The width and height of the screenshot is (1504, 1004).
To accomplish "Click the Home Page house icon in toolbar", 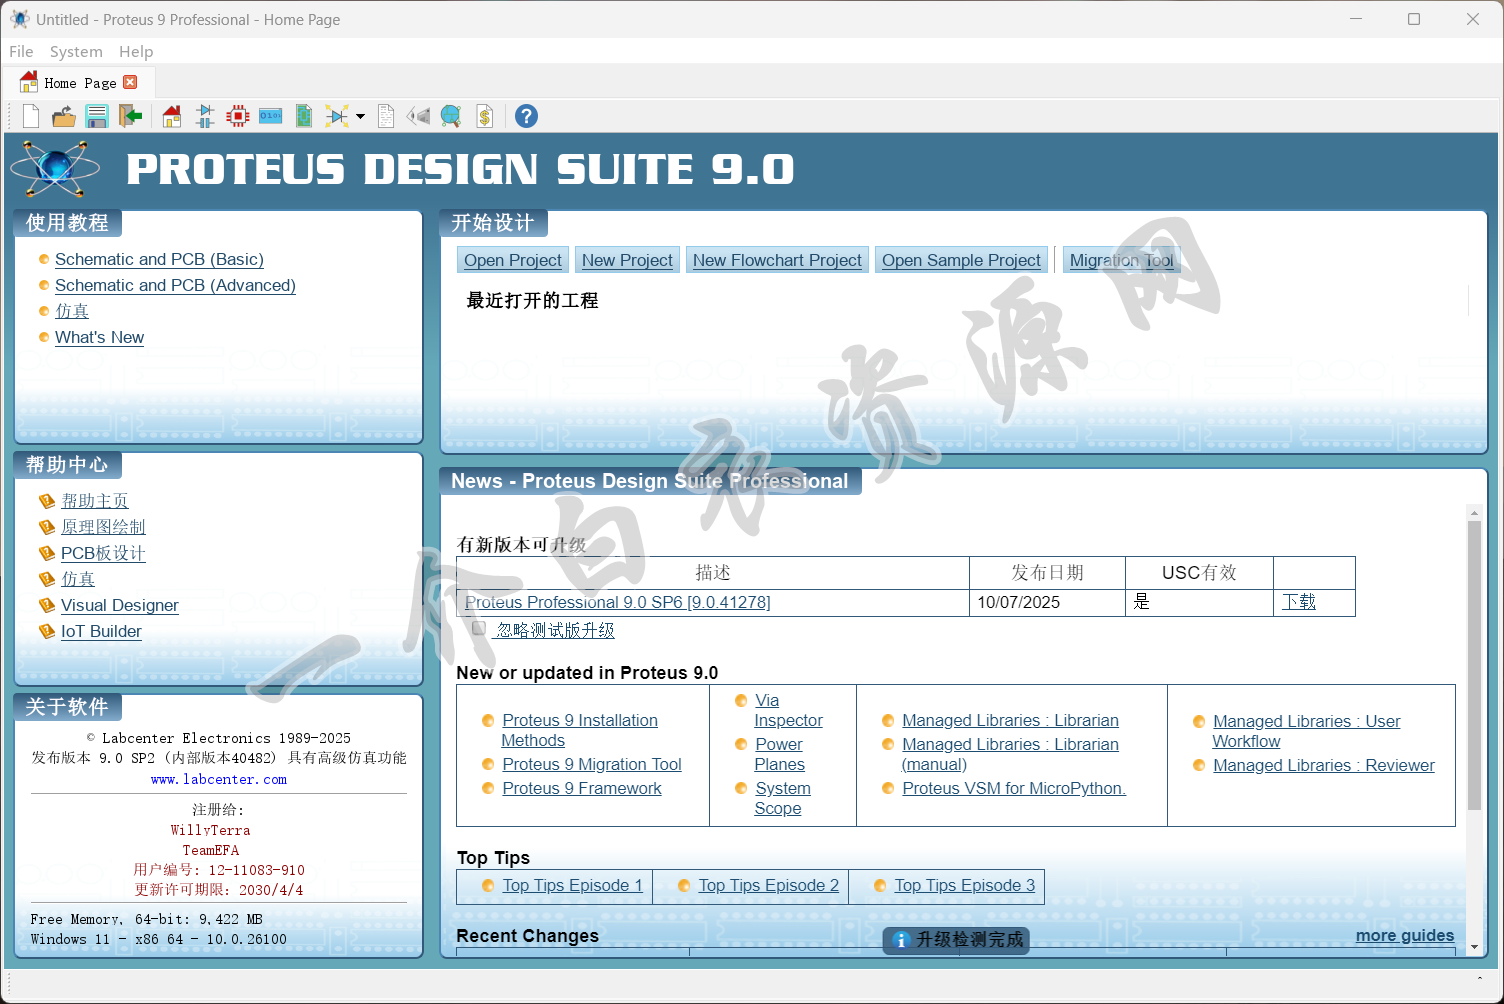I will 172,117.
